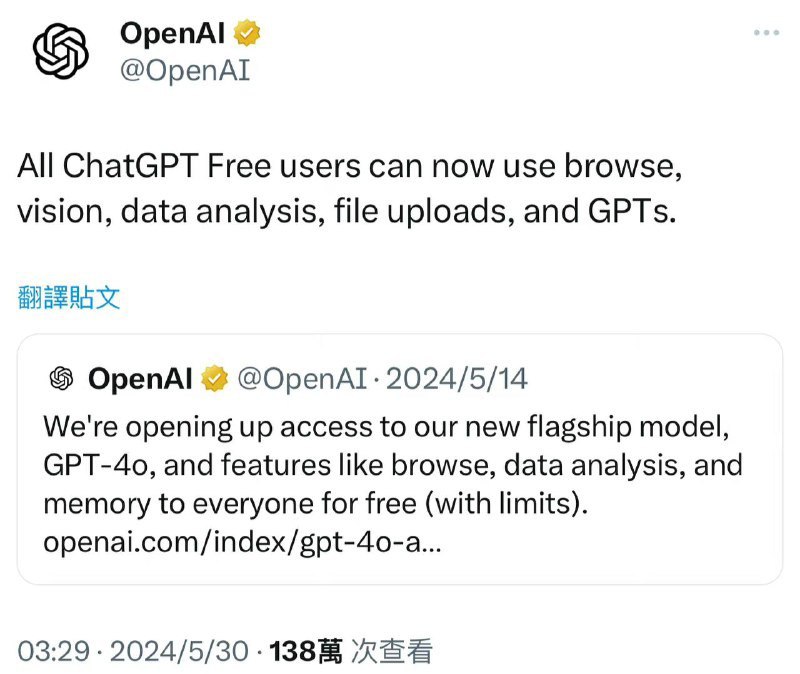Click the main tweet text about ChatGPT Free users
Image resolution: width=800 pixels, height=674 pixels.
point(350,188)
